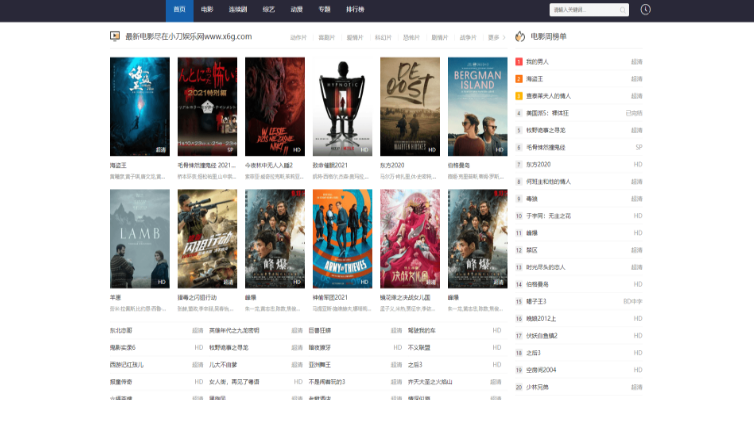Open the Army of Thieves poster
This screenshot has height=423, width=754.
[x=341, y=238]
